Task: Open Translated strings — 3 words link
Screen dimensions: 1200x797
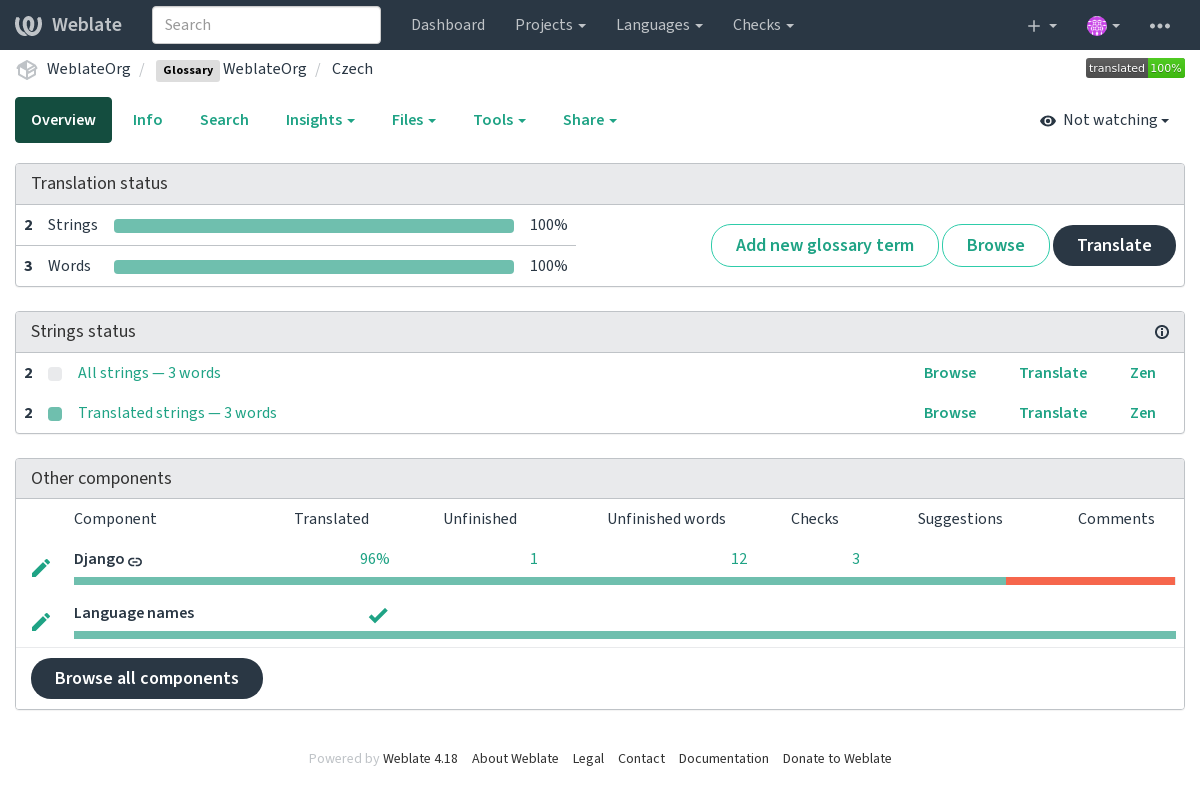Action: pyautogui.click(x=177, y=413)
